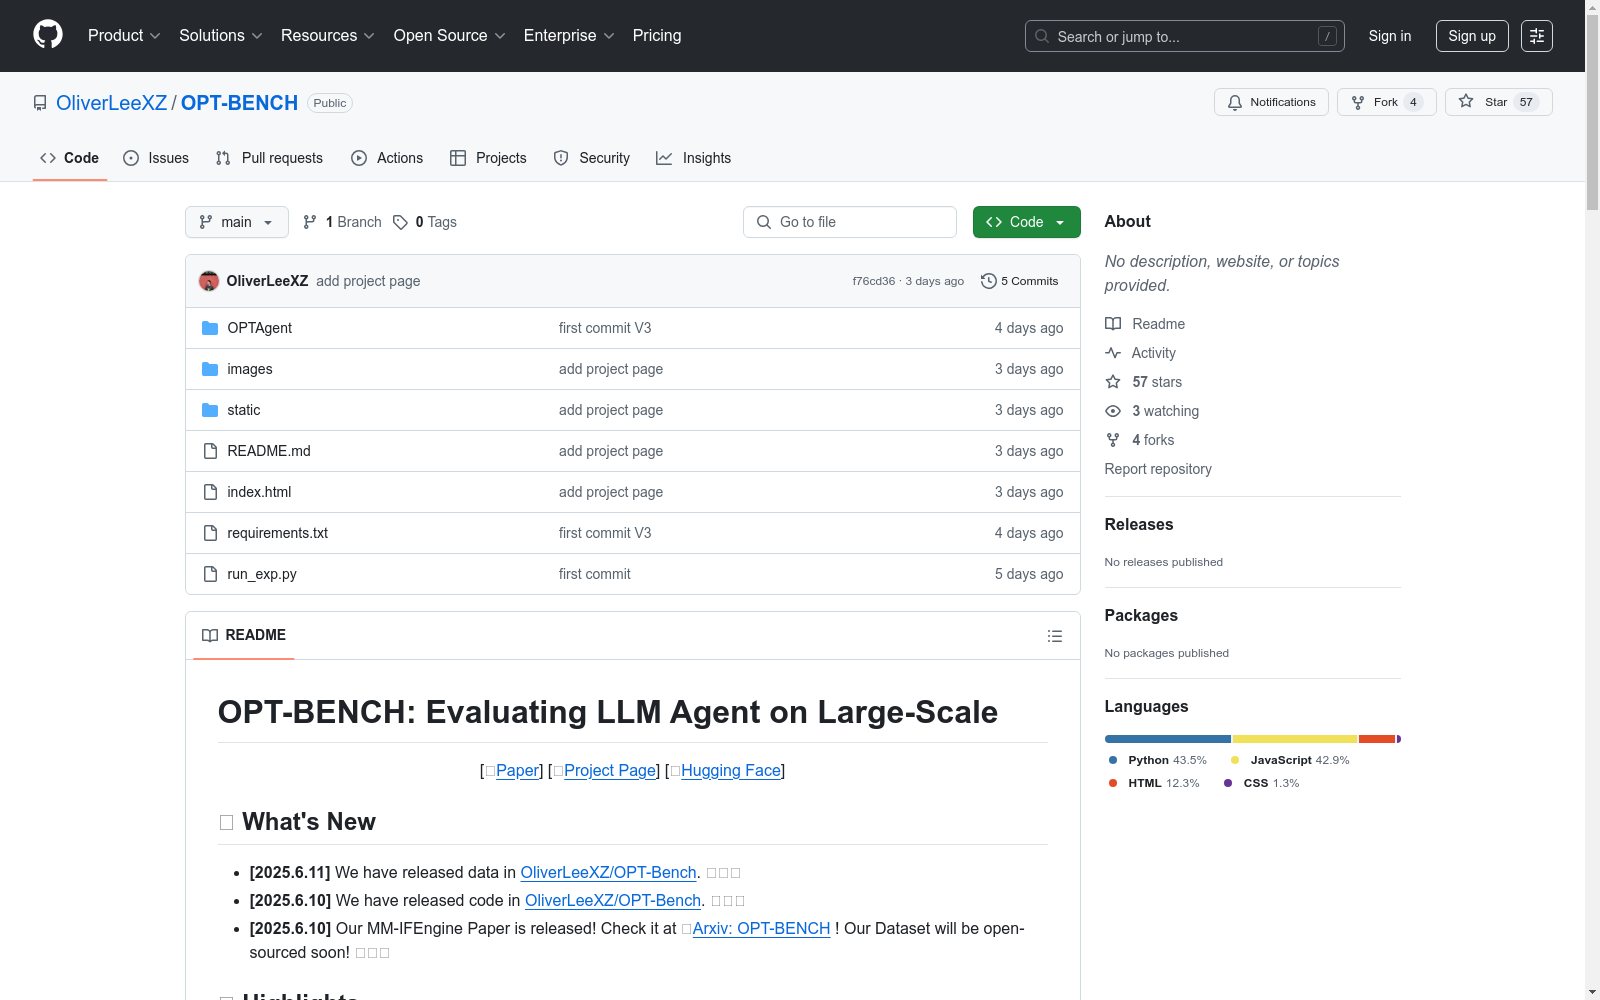The height and width of the screenshot is (1000, 1600).
Task: Star the OPT-BENCH repository
Action: 1498,102
